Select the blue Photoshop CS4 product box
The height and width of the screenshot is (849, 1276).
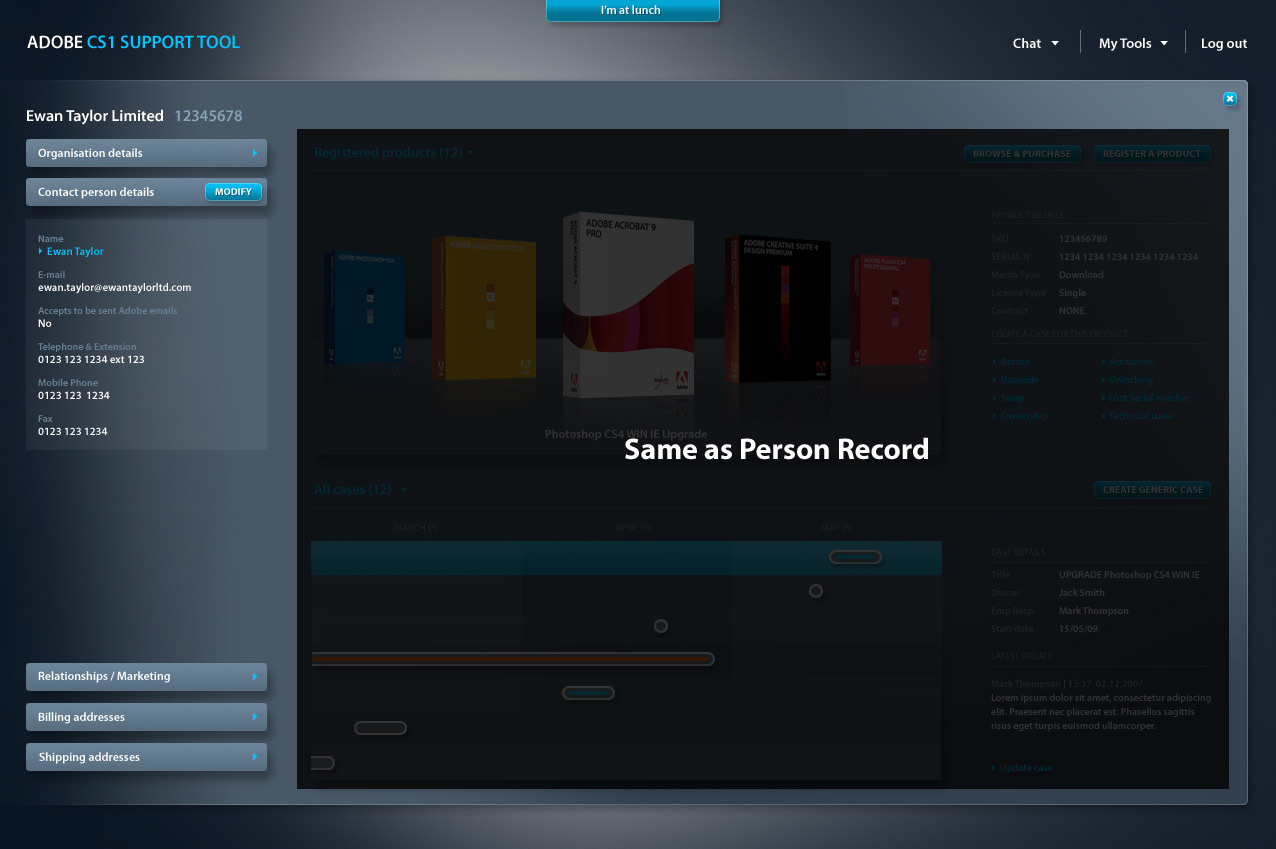[x=364, y=307]
